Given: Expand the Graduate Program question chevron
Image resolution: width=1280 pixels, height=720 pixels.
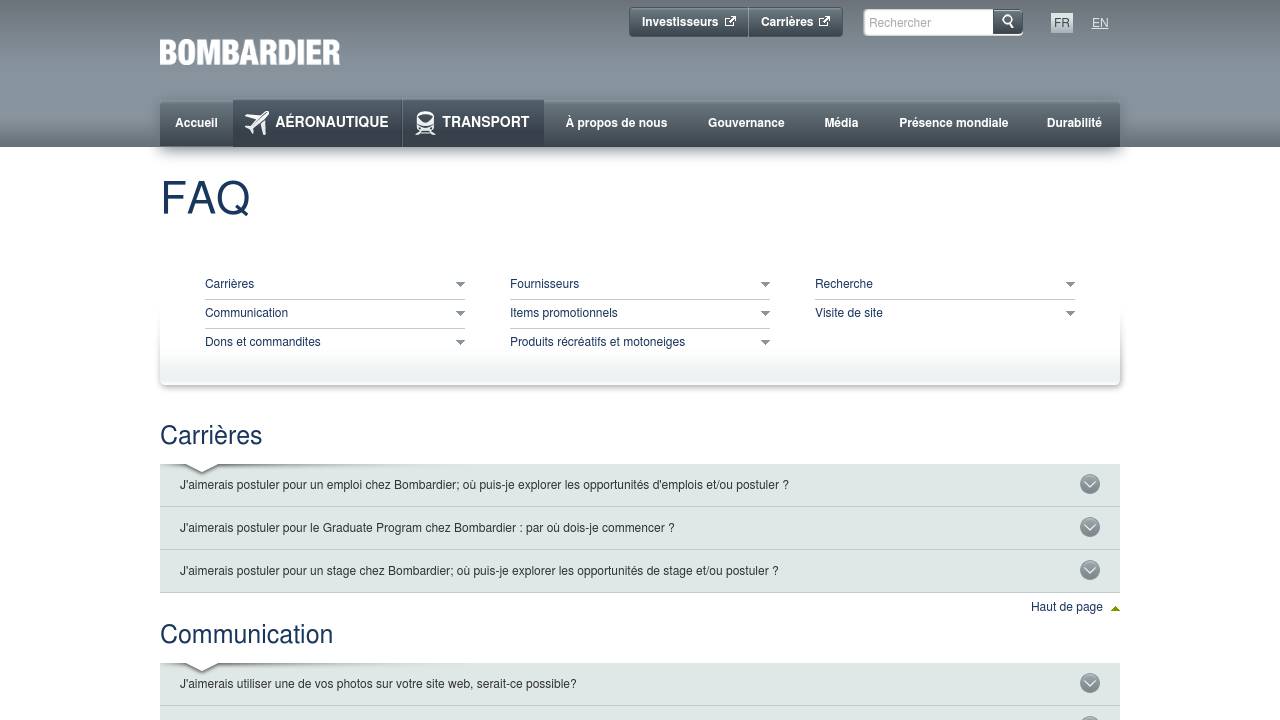Looking at the screenshot, I should pyautogui.click(x=1090, y=527).
